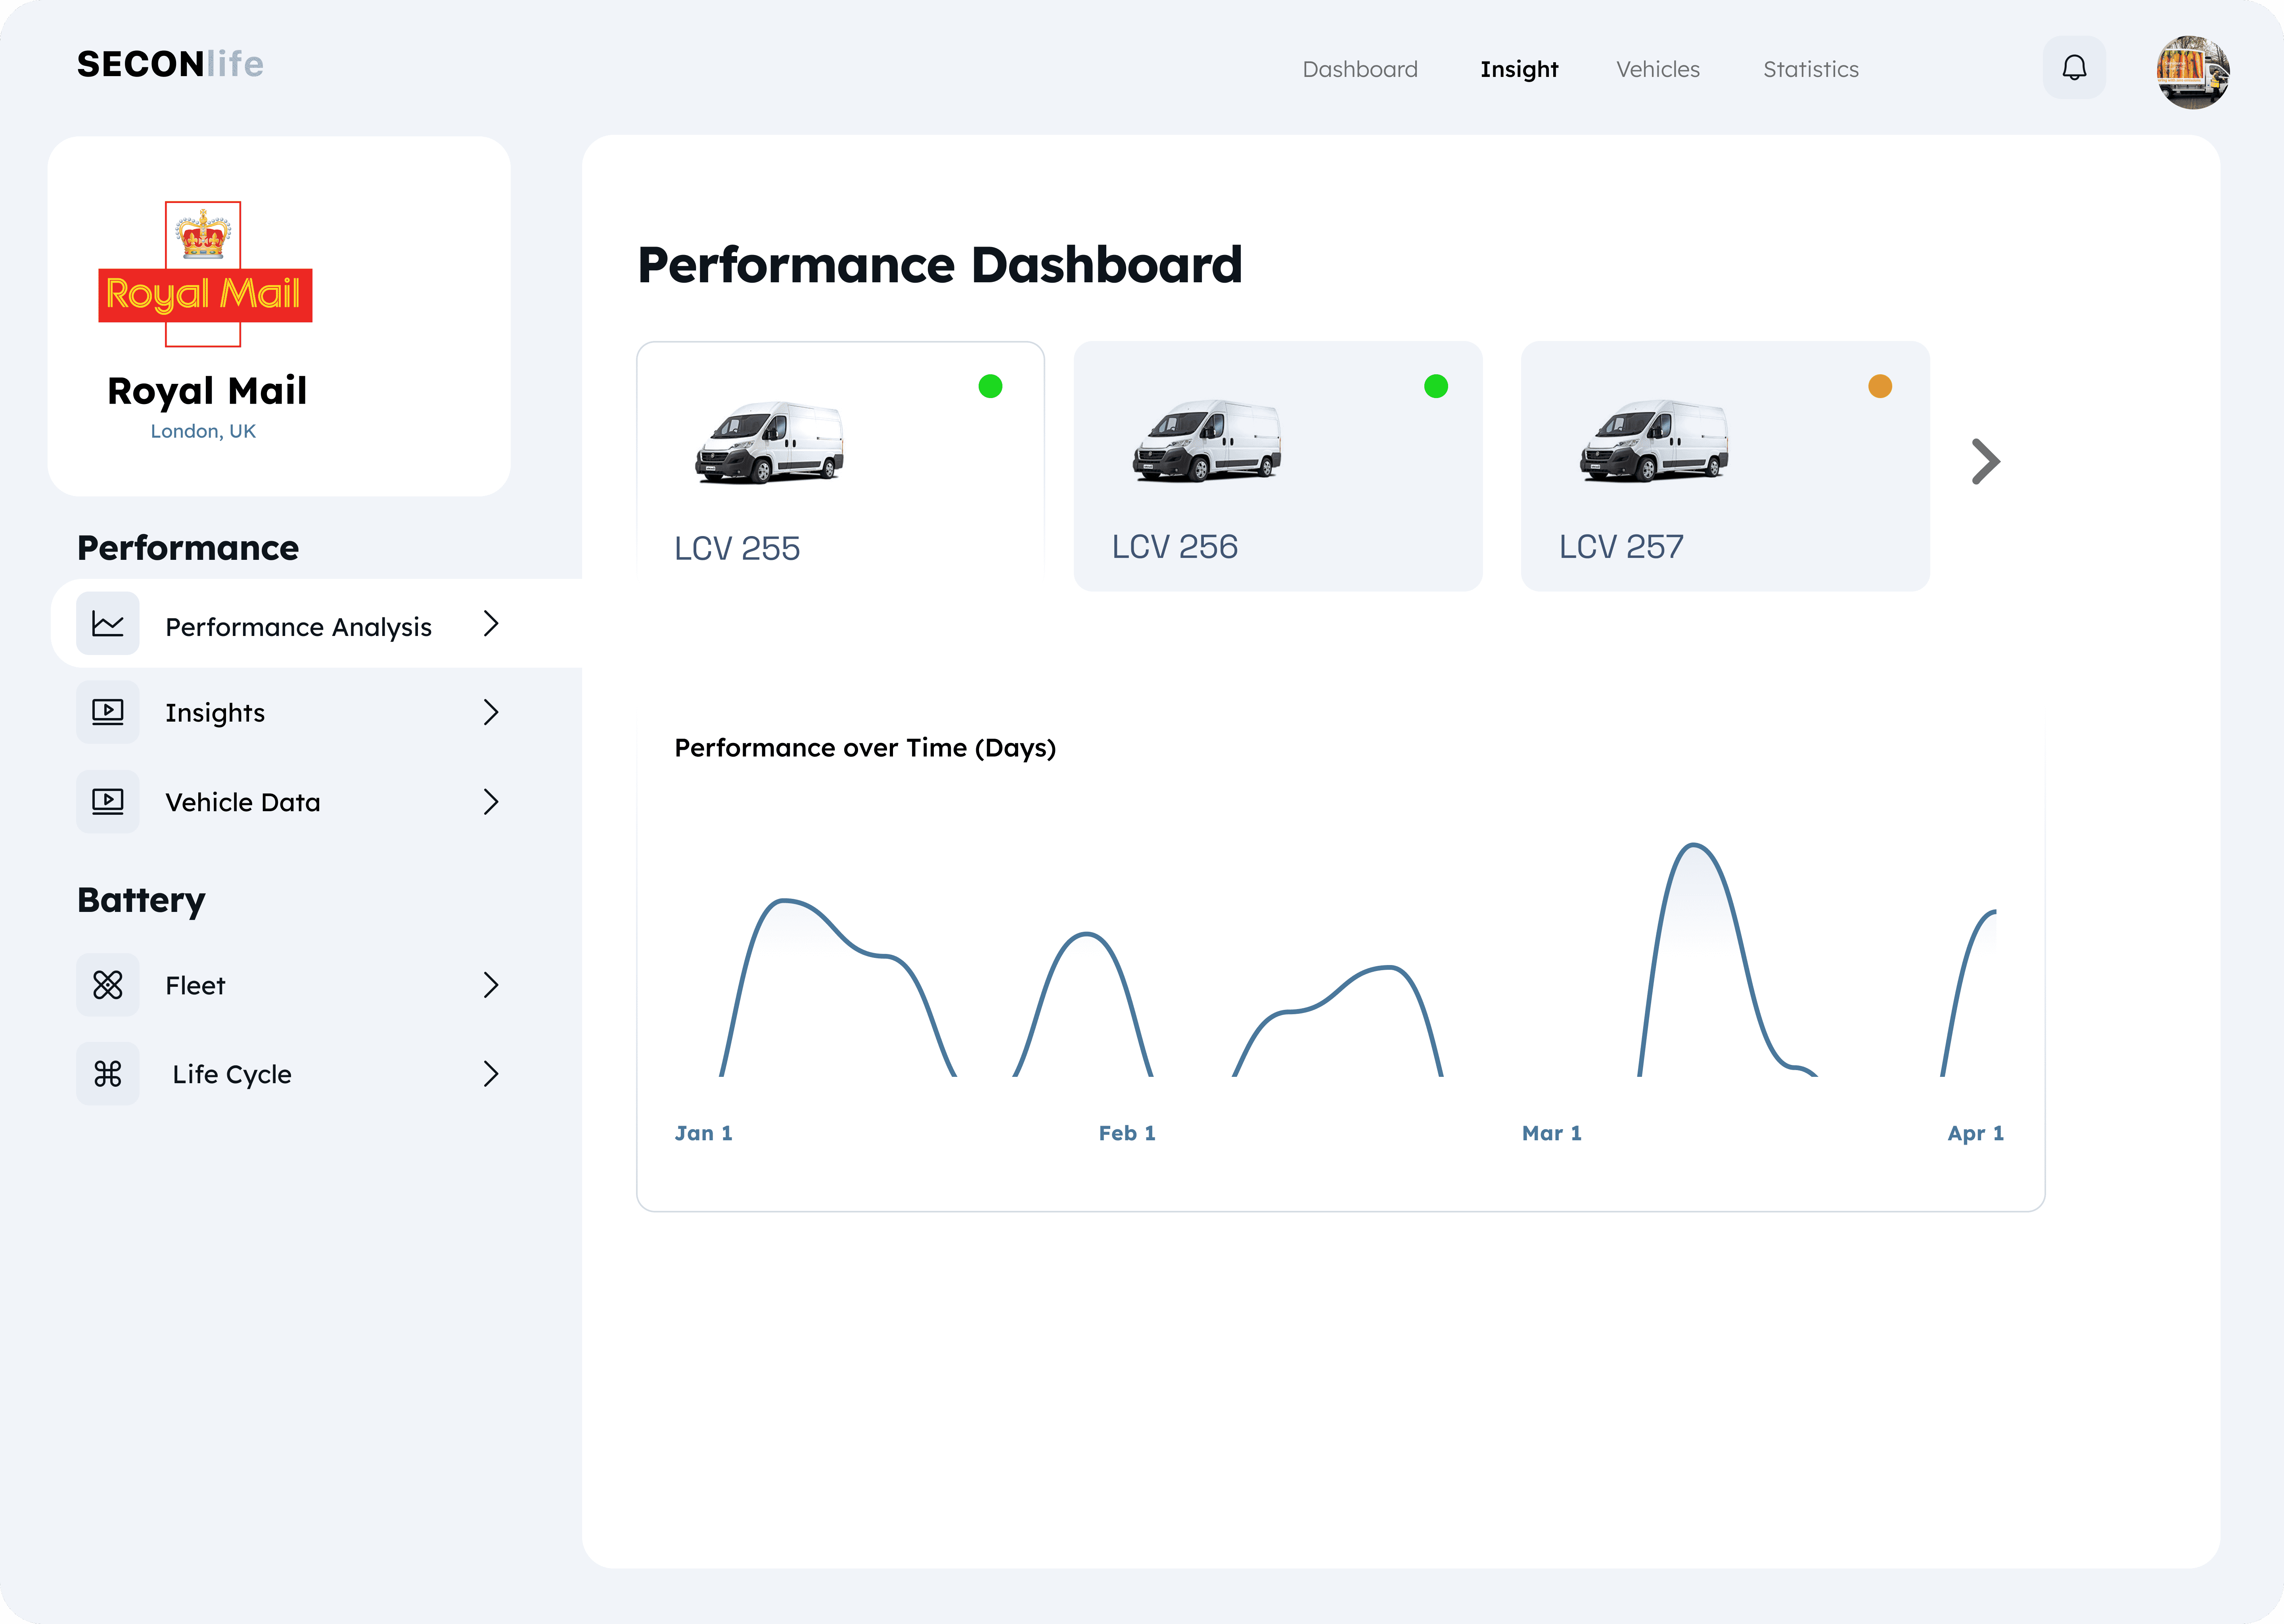Expand the Fleet chevron
Screen dimensions: 2284x1624
tap(491, 985)
